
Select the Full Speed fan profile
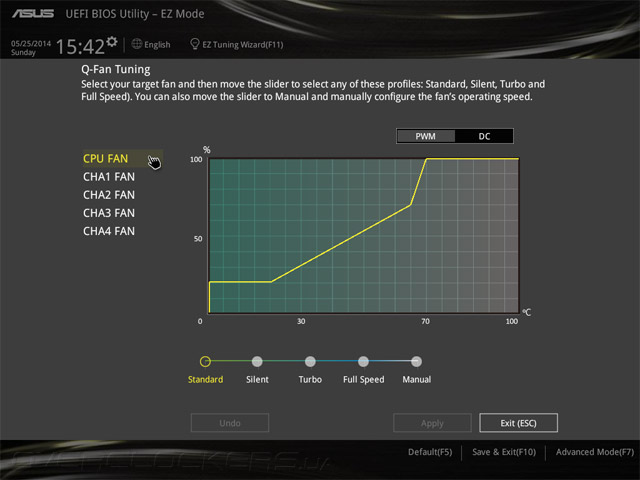pos(363,361)
